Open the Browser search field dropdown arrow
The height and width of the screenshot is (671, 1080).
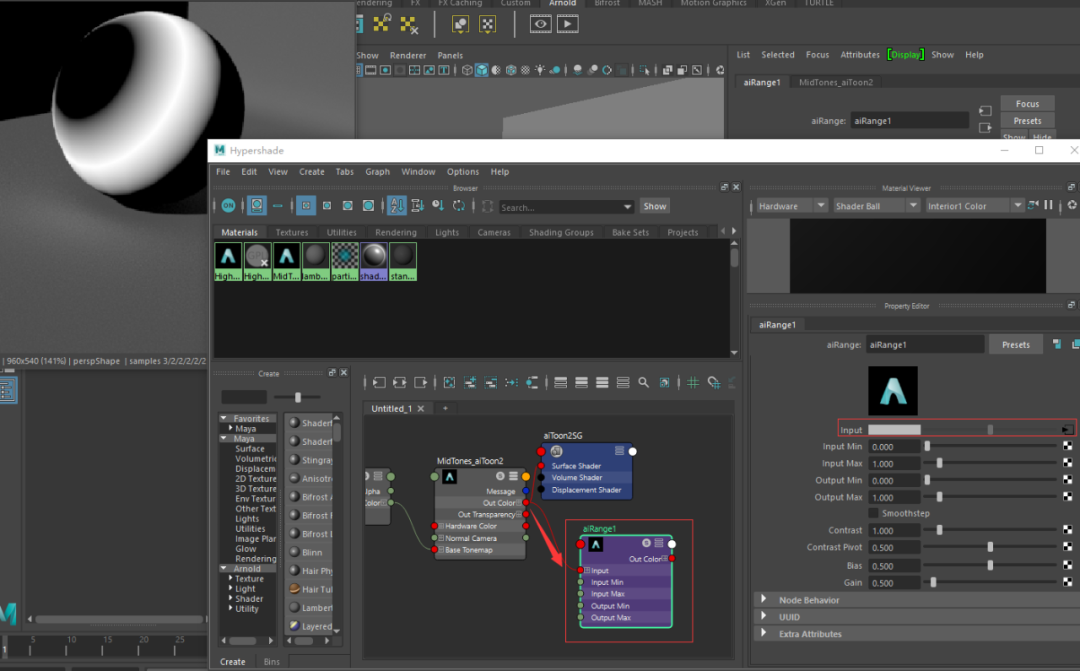(627, 207)
